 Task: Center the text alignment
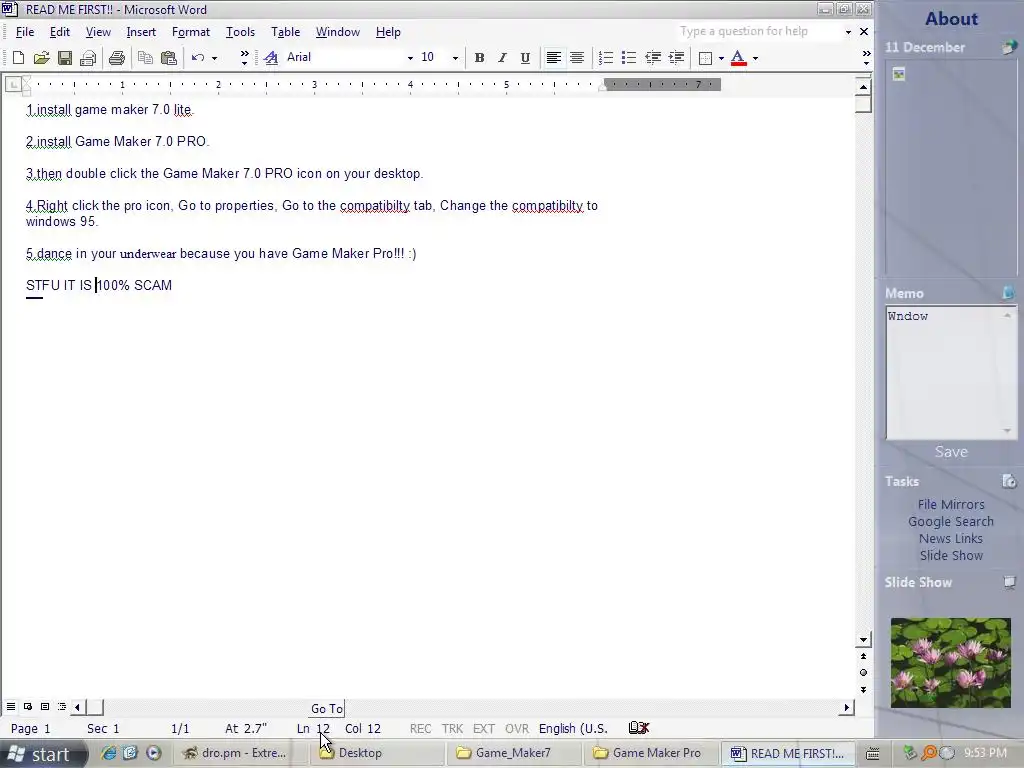tap(577, 58)
